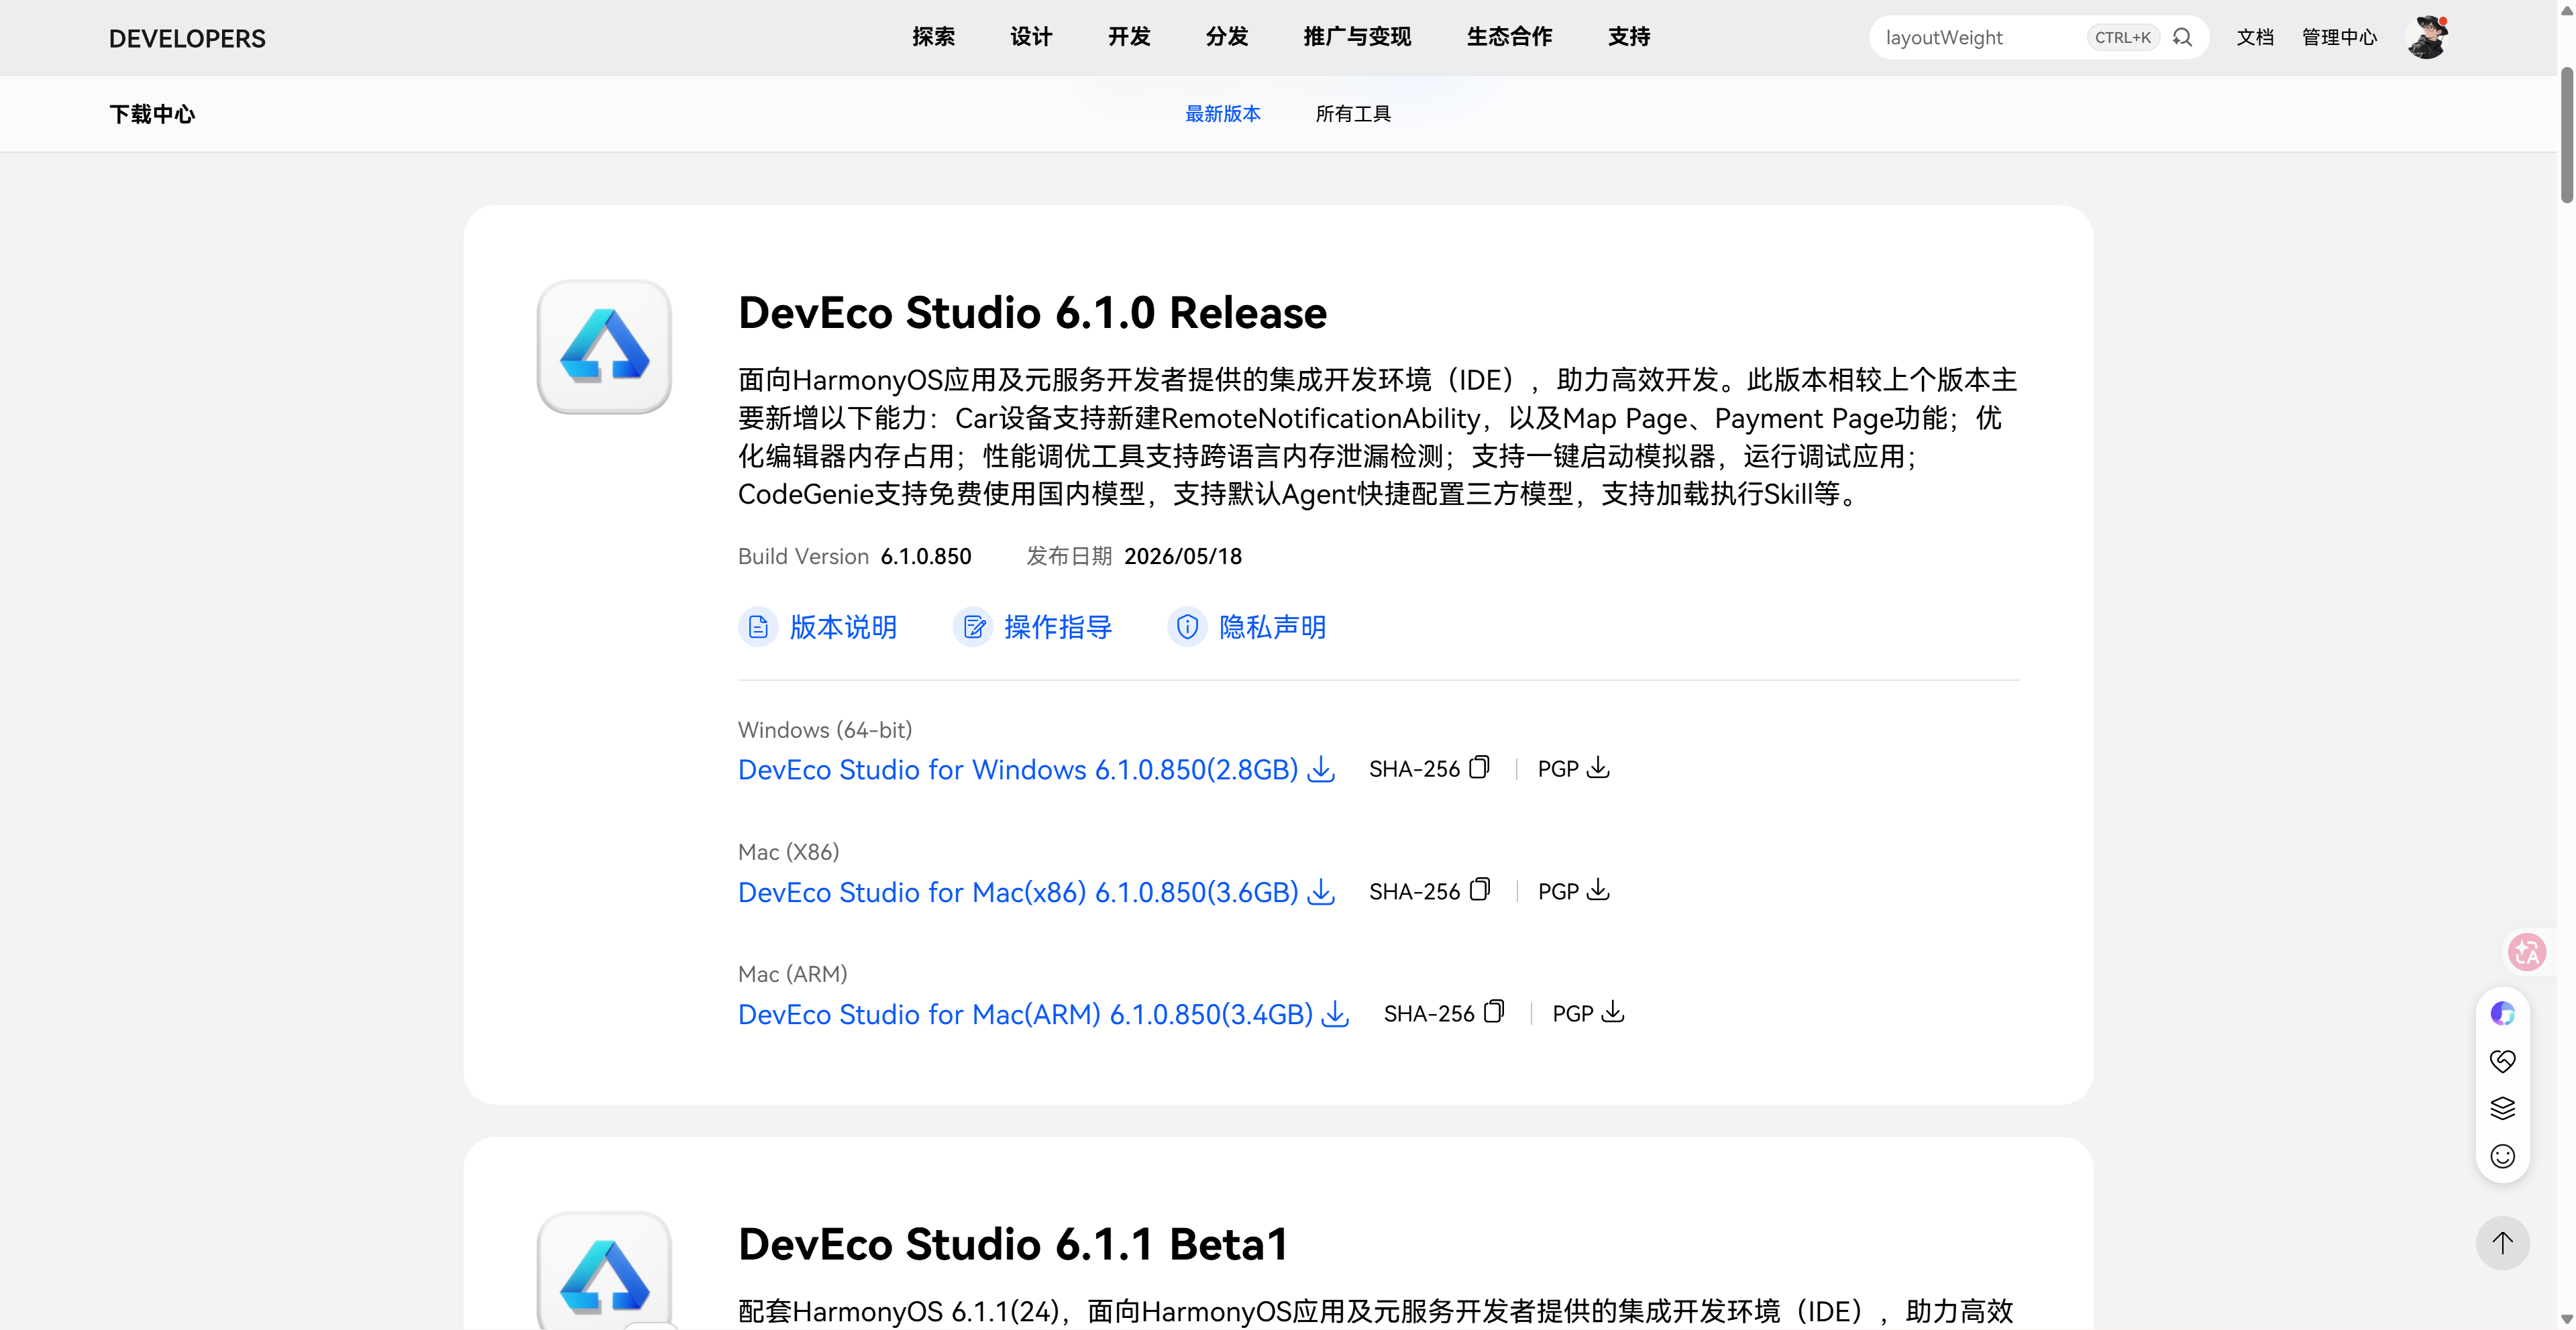Screen dimensions: 2576x1330
Task: Open the 隐私声明 privacy link
Action: tap(1272, 627)
